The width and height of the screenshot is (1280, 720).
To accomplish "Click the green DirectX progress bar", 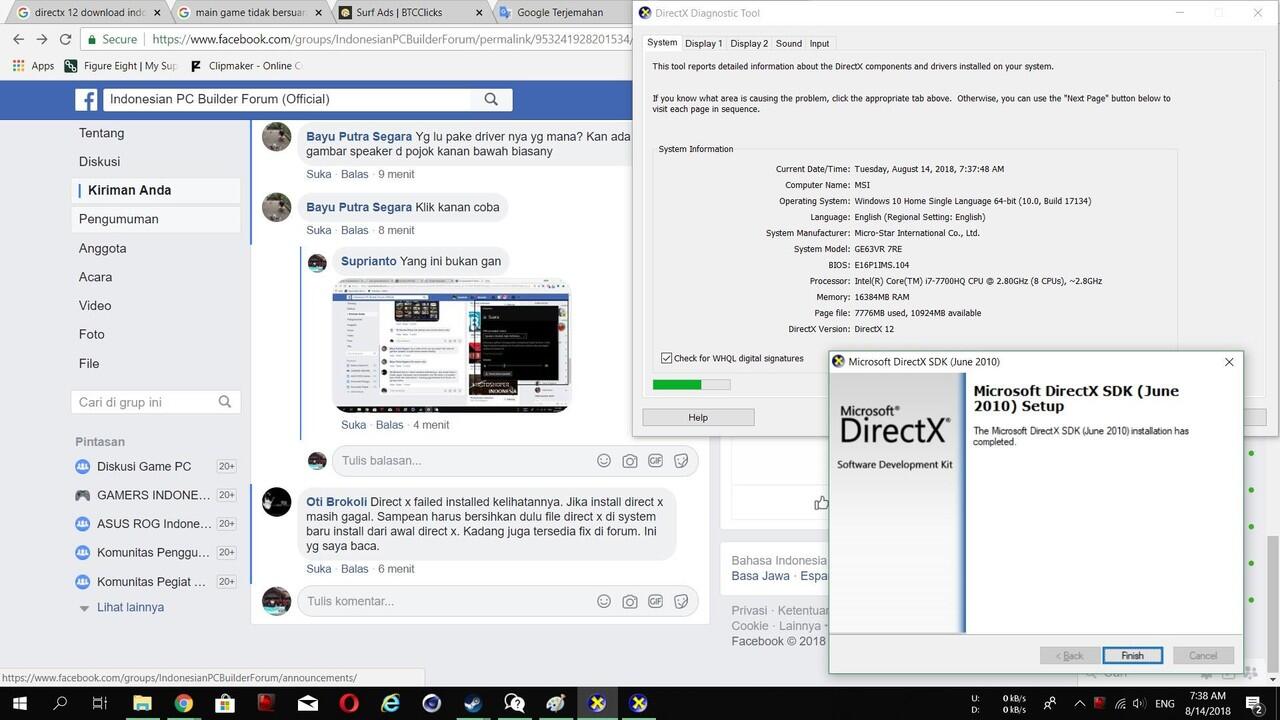I will click(x=677, y=384).
